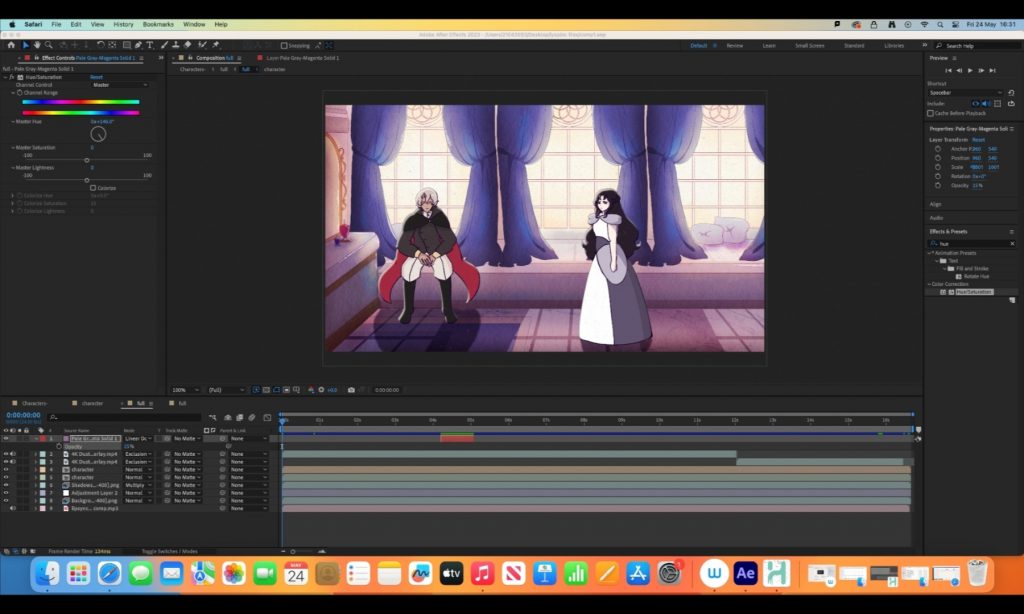Screen dimensions: 1024x614
Task: Open the 'character' timeline tab
Action: pos(92,404)
